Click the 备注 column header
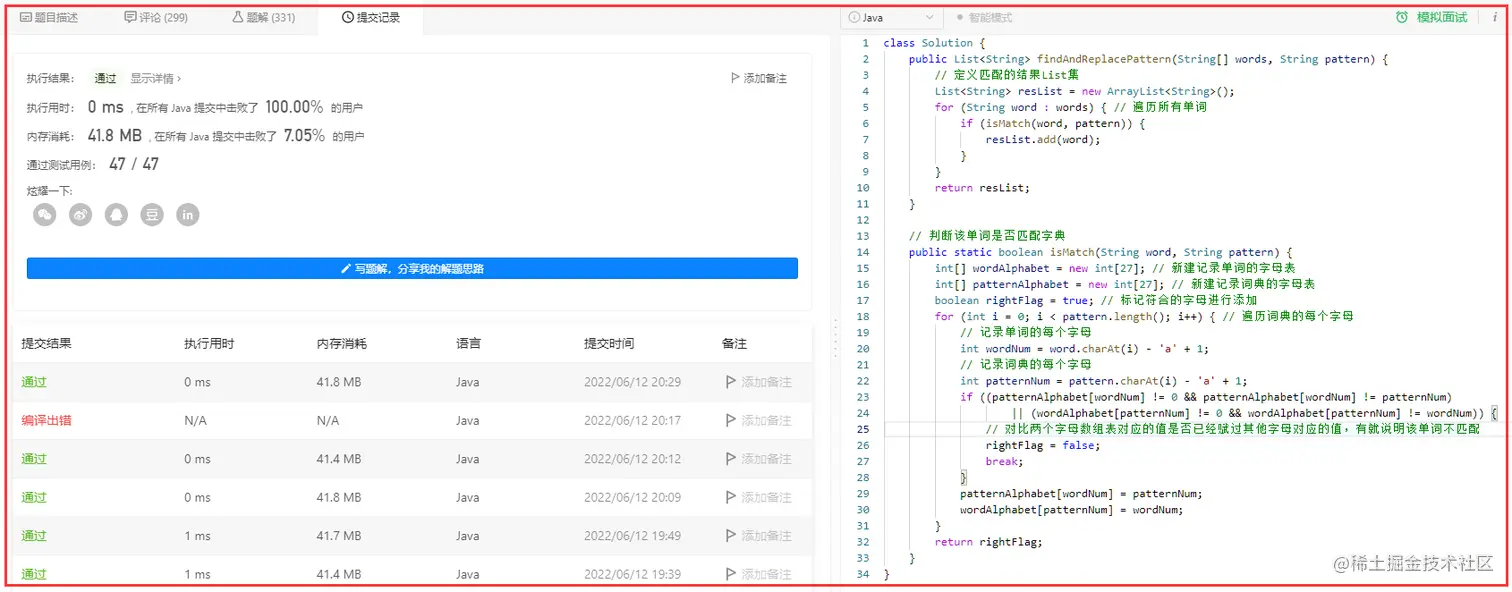 (734, 344)
